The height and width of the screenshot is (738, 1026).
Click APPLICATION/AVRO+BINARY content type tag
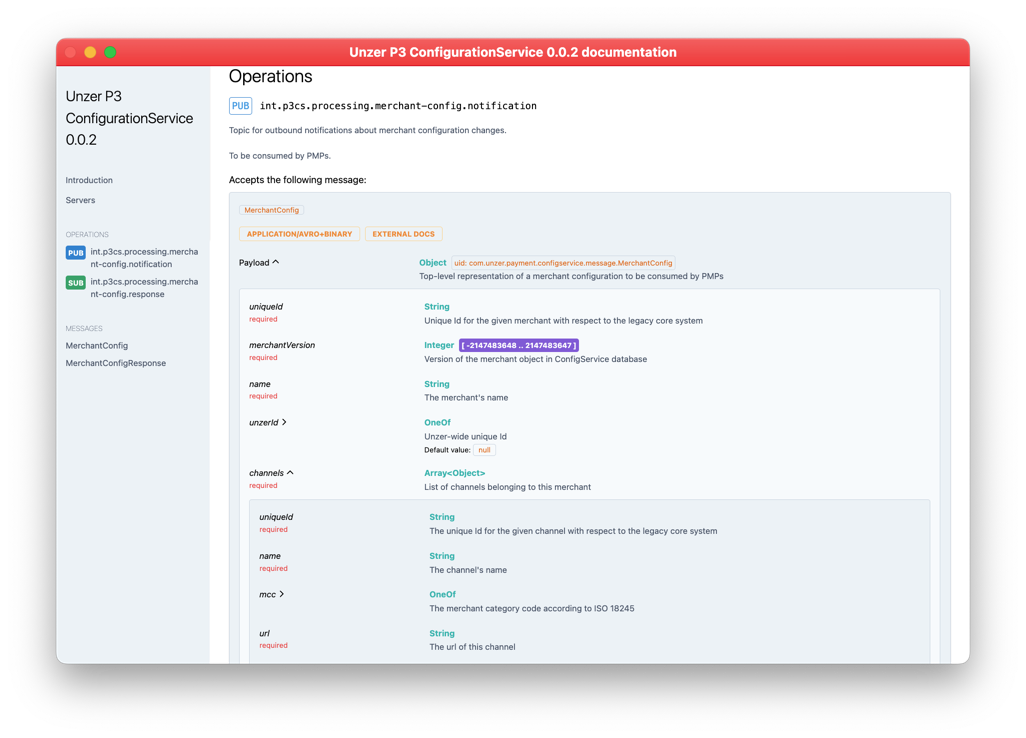[299, 234]
